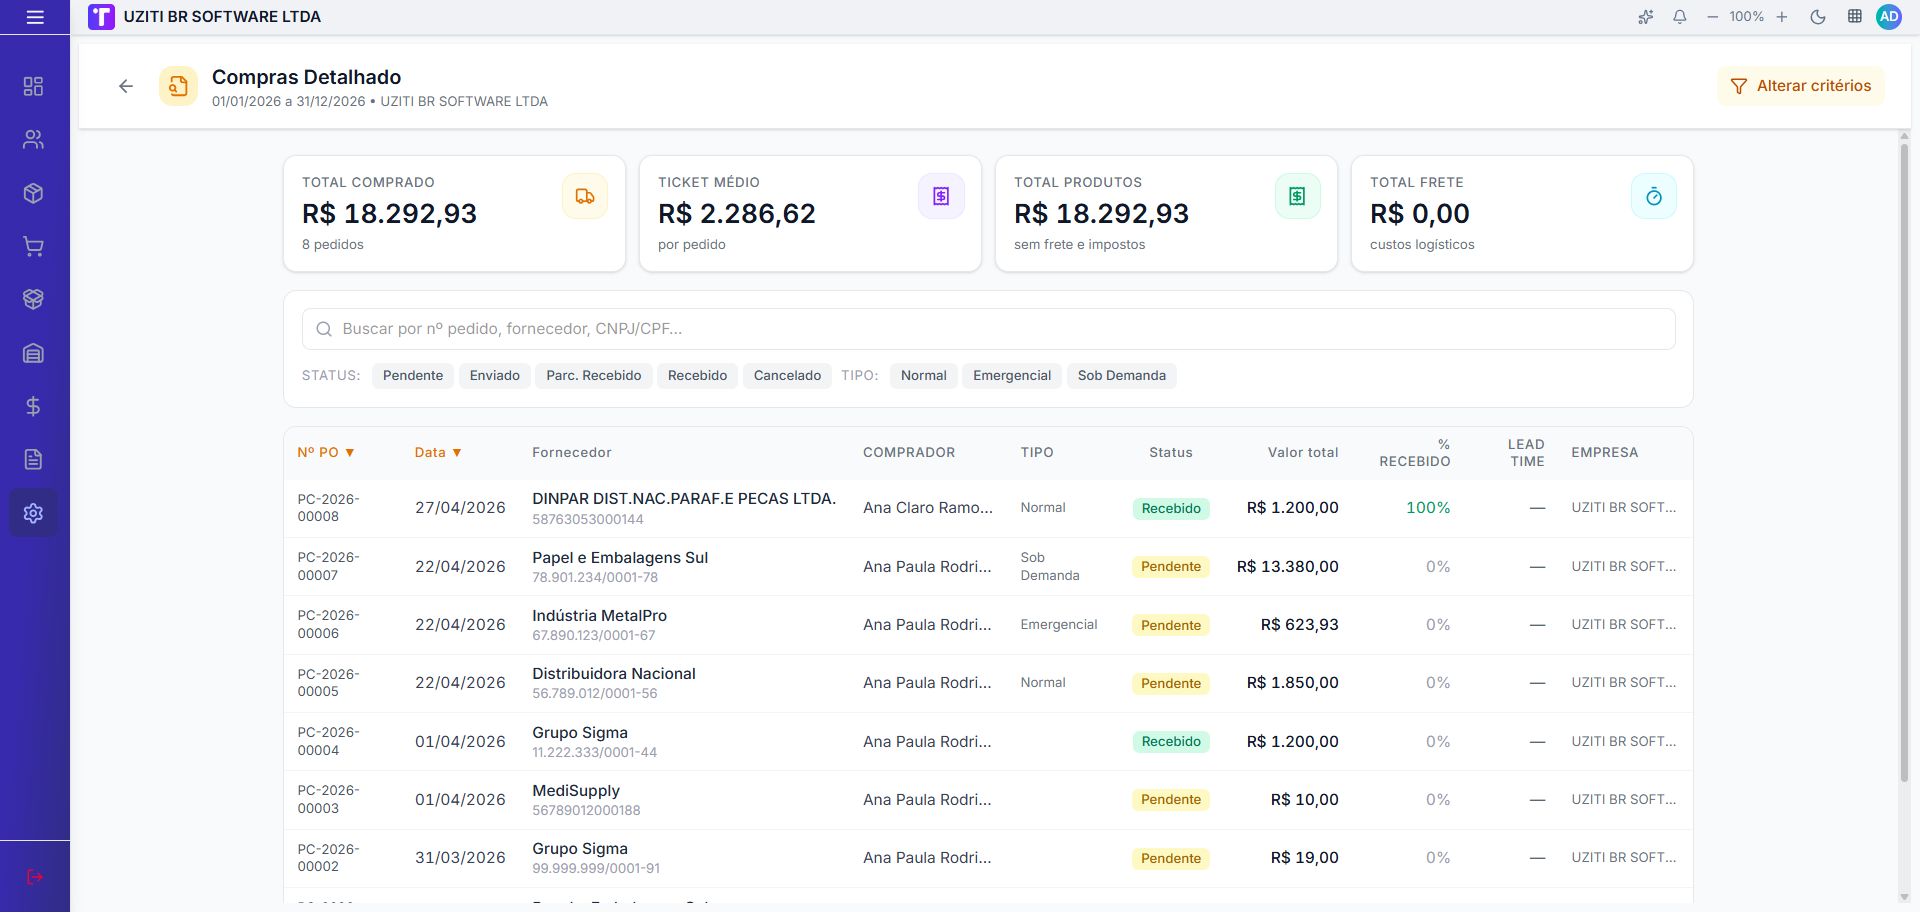Click Alterar critérios button

click(1801, 86)
